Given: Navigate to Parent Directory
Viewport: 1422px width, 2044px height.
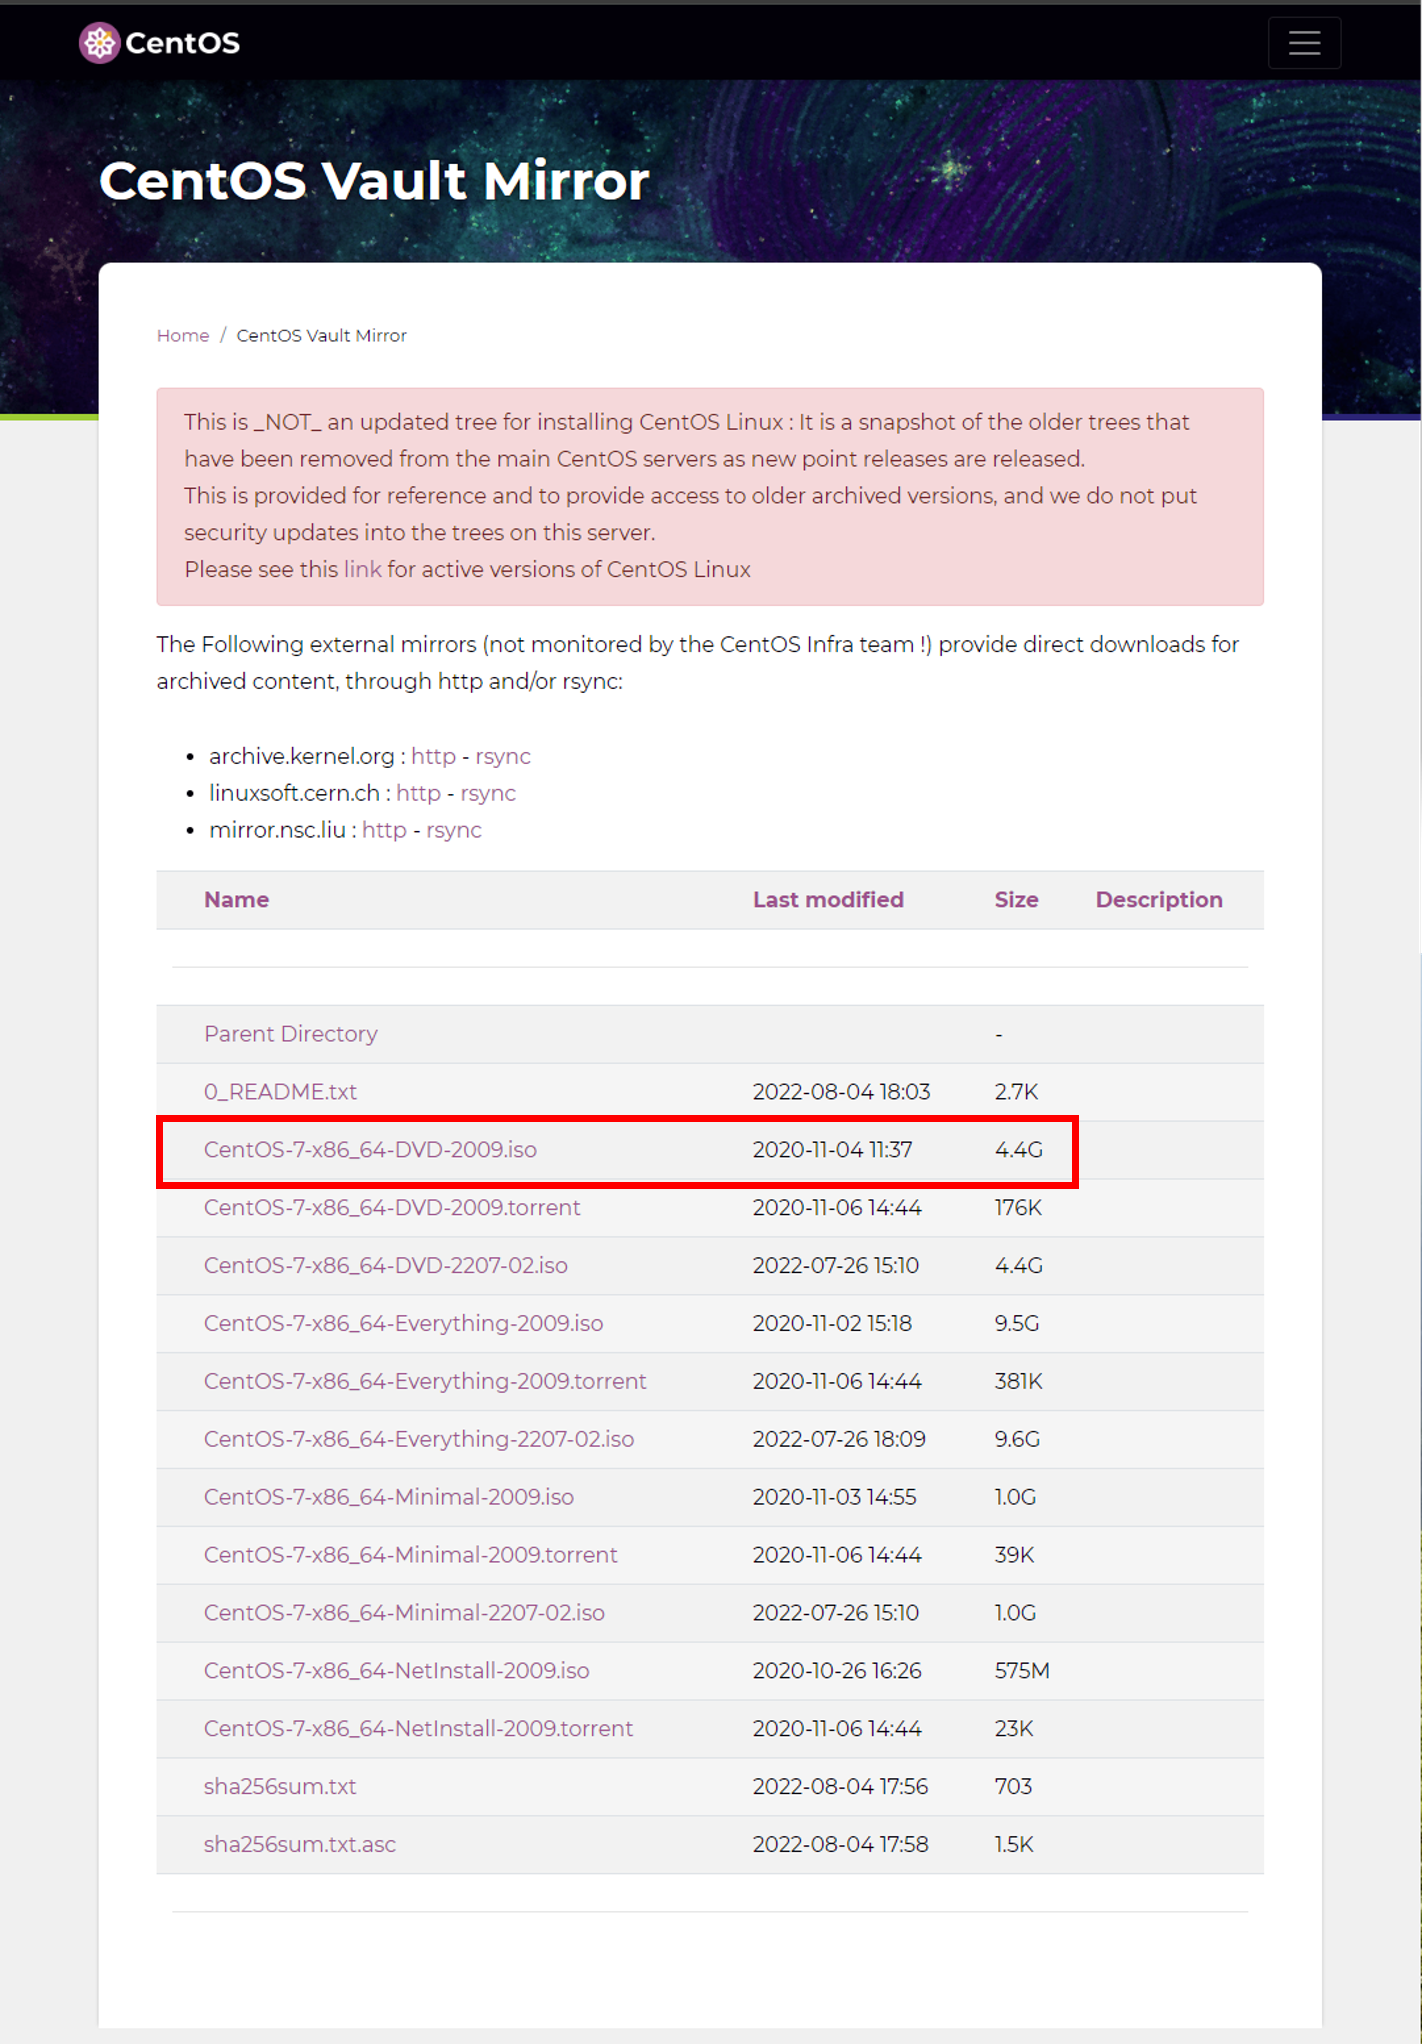Looking at the screenshot, I should point(291,1034).
